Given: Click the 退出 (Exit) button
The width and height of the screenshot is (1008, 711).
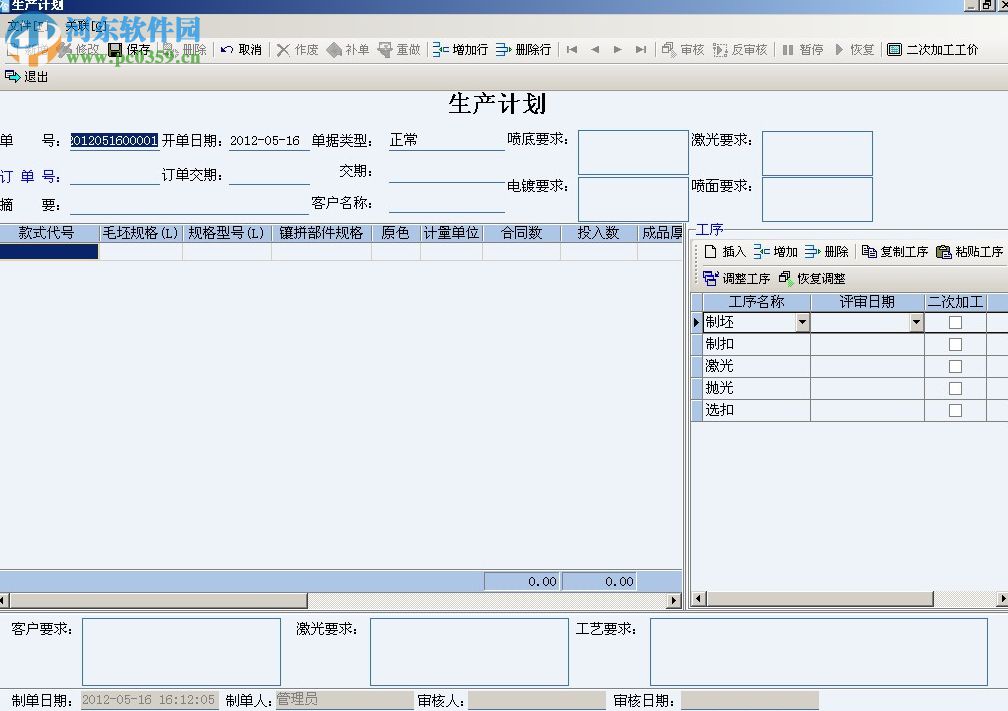Looking at the screenshot, I should [x=27, y=75].
